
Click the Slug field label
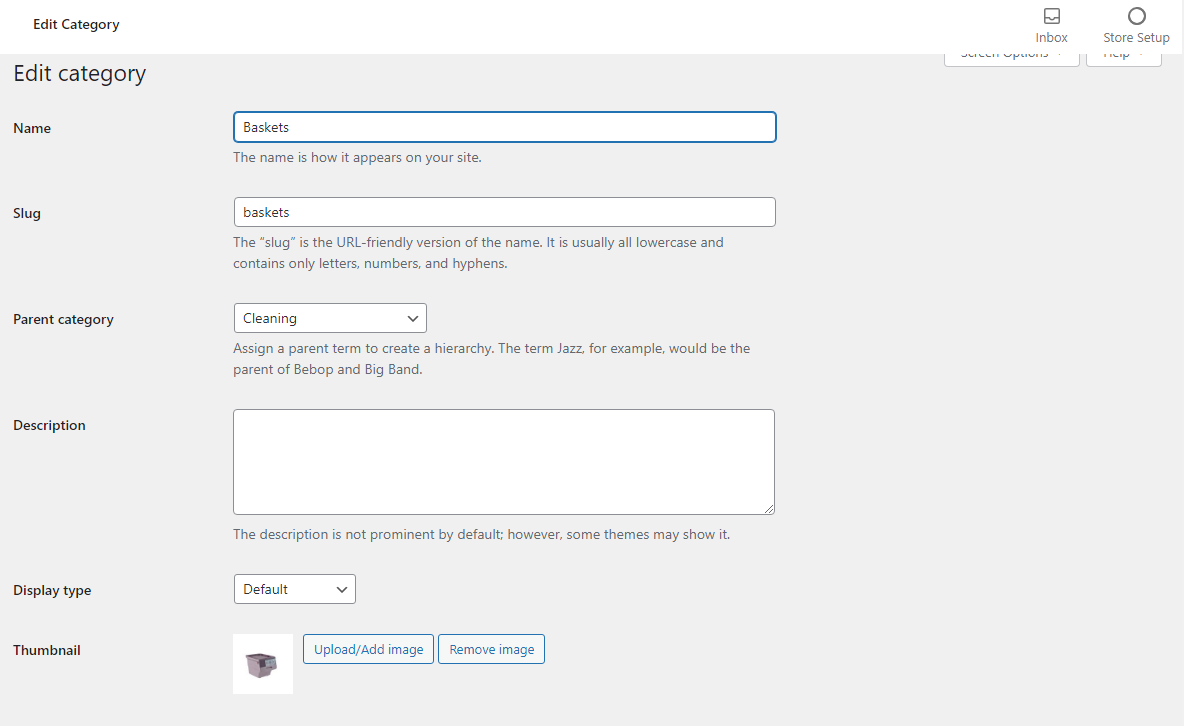26,213
